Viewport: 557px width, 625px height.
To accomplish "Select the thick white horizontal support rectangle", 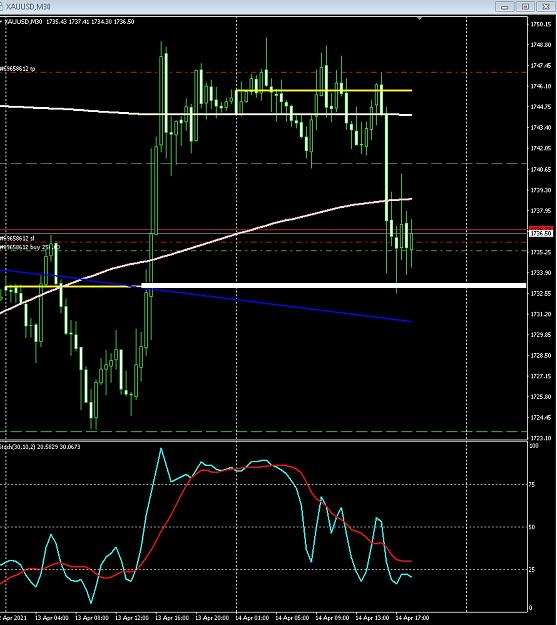I will (x=334, y=285).
